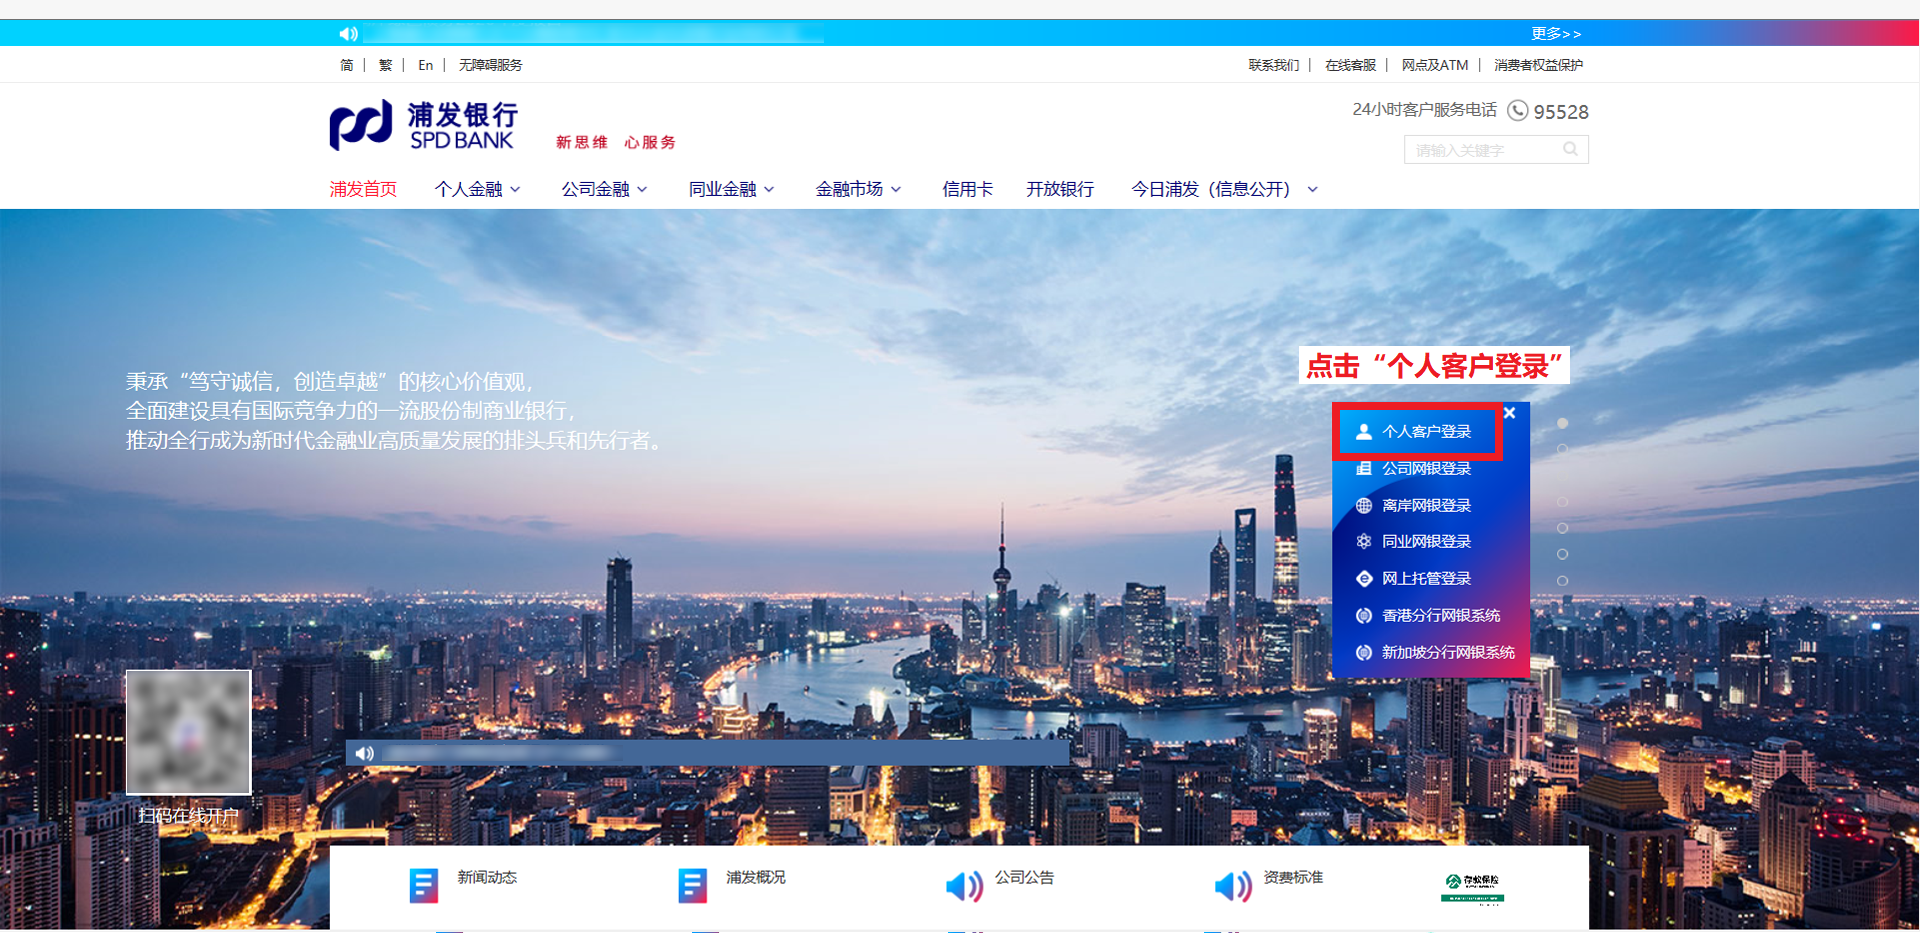1920x933 pixels.
Task: Click the phone icon beside 95528
Action: (x=1518, y=111)
